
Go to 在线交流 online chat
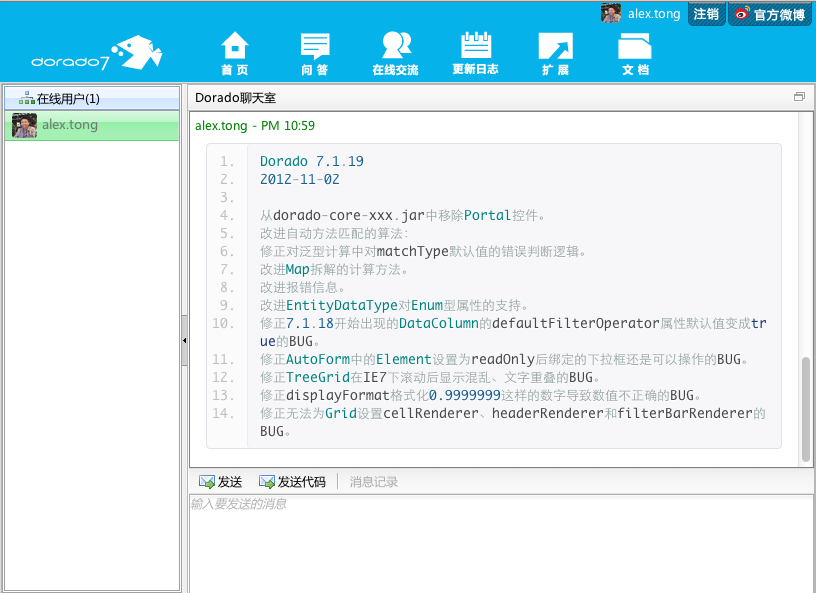[x=396, y=52]
